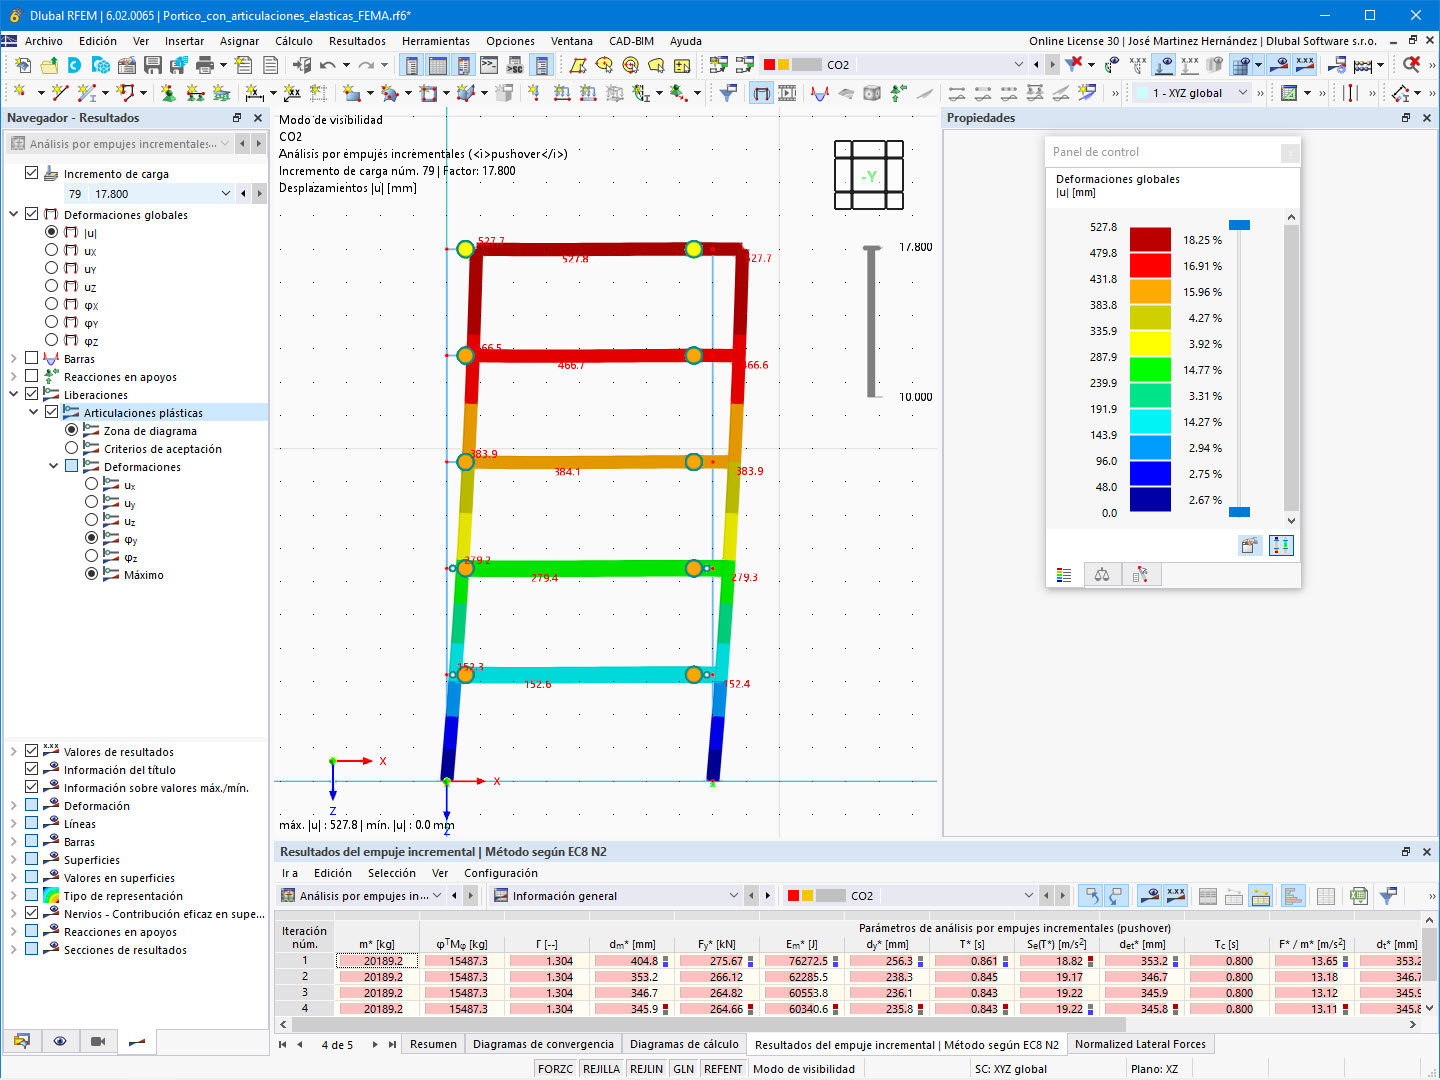
Task: Click the new model icon
Action: pyautogui.click(x=22, y=65)
